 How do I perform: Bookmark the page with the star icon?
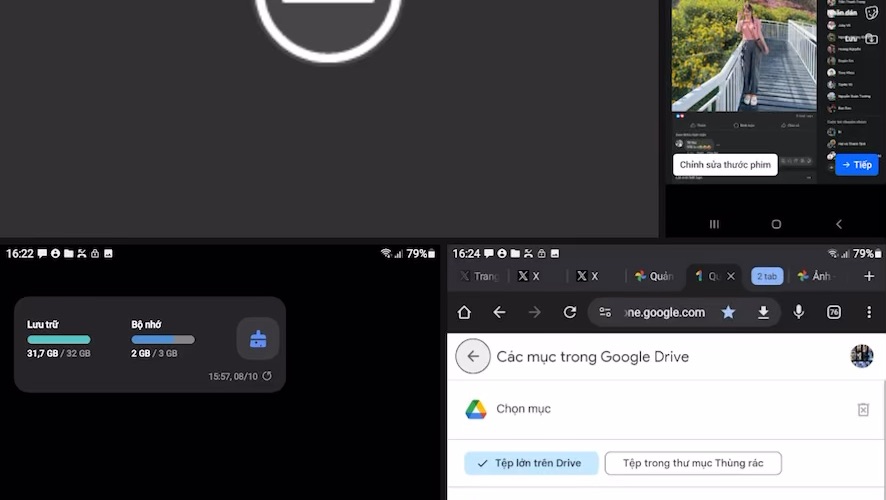pos(728,312)
